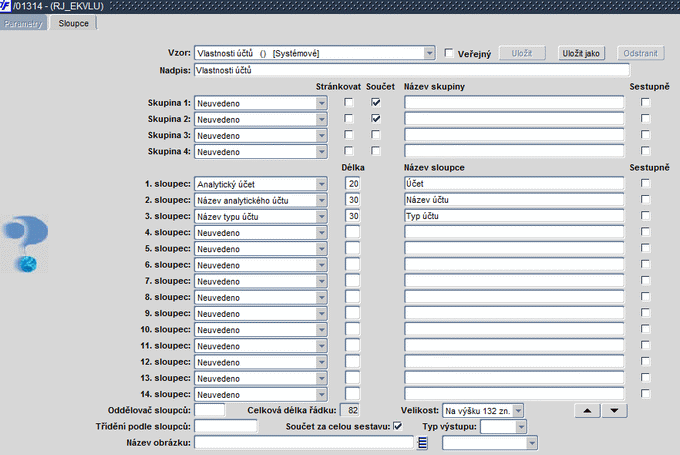Open the help question mark icon

(25, 244)
